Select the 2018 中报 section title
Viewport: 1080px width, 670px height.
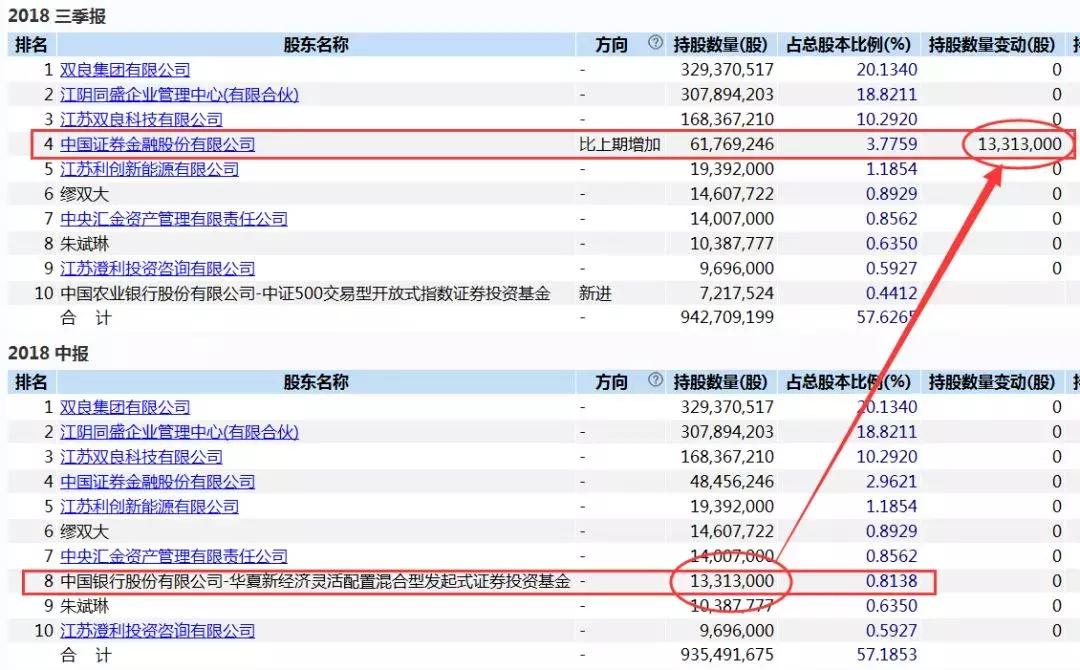48,353
